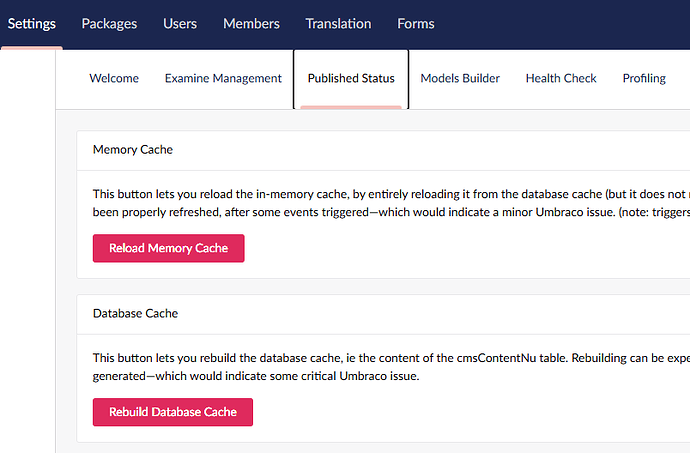
Task: Open the Users section
Action: click(180, 24)
